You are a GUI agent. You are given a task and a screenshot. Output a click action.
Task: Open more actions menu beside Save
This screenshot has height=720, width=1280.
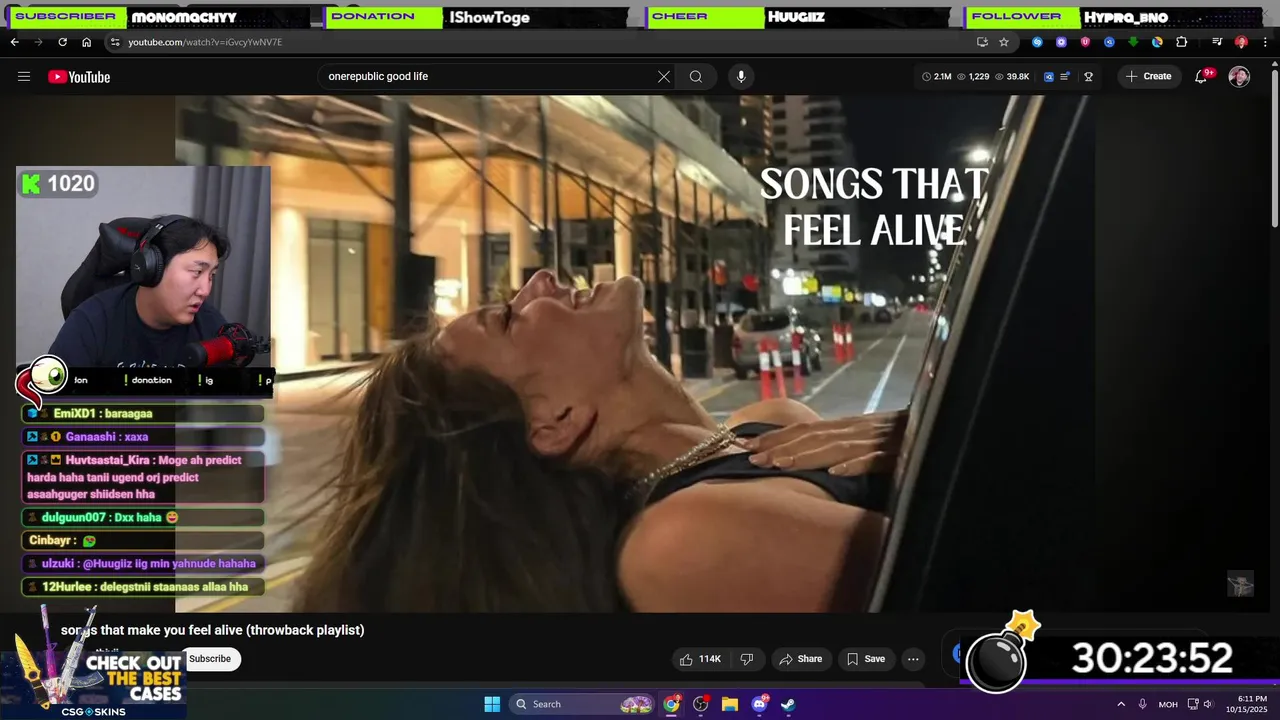(x=913, y=659)
